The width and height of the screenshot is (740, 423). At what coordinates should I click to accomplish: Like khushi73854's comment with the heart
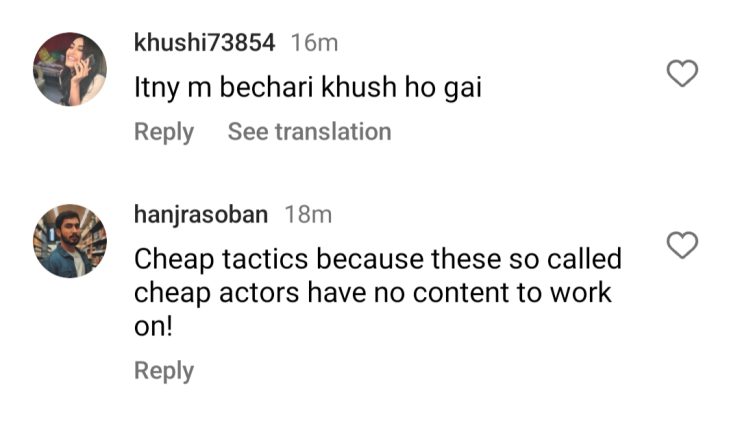(682, 73)
